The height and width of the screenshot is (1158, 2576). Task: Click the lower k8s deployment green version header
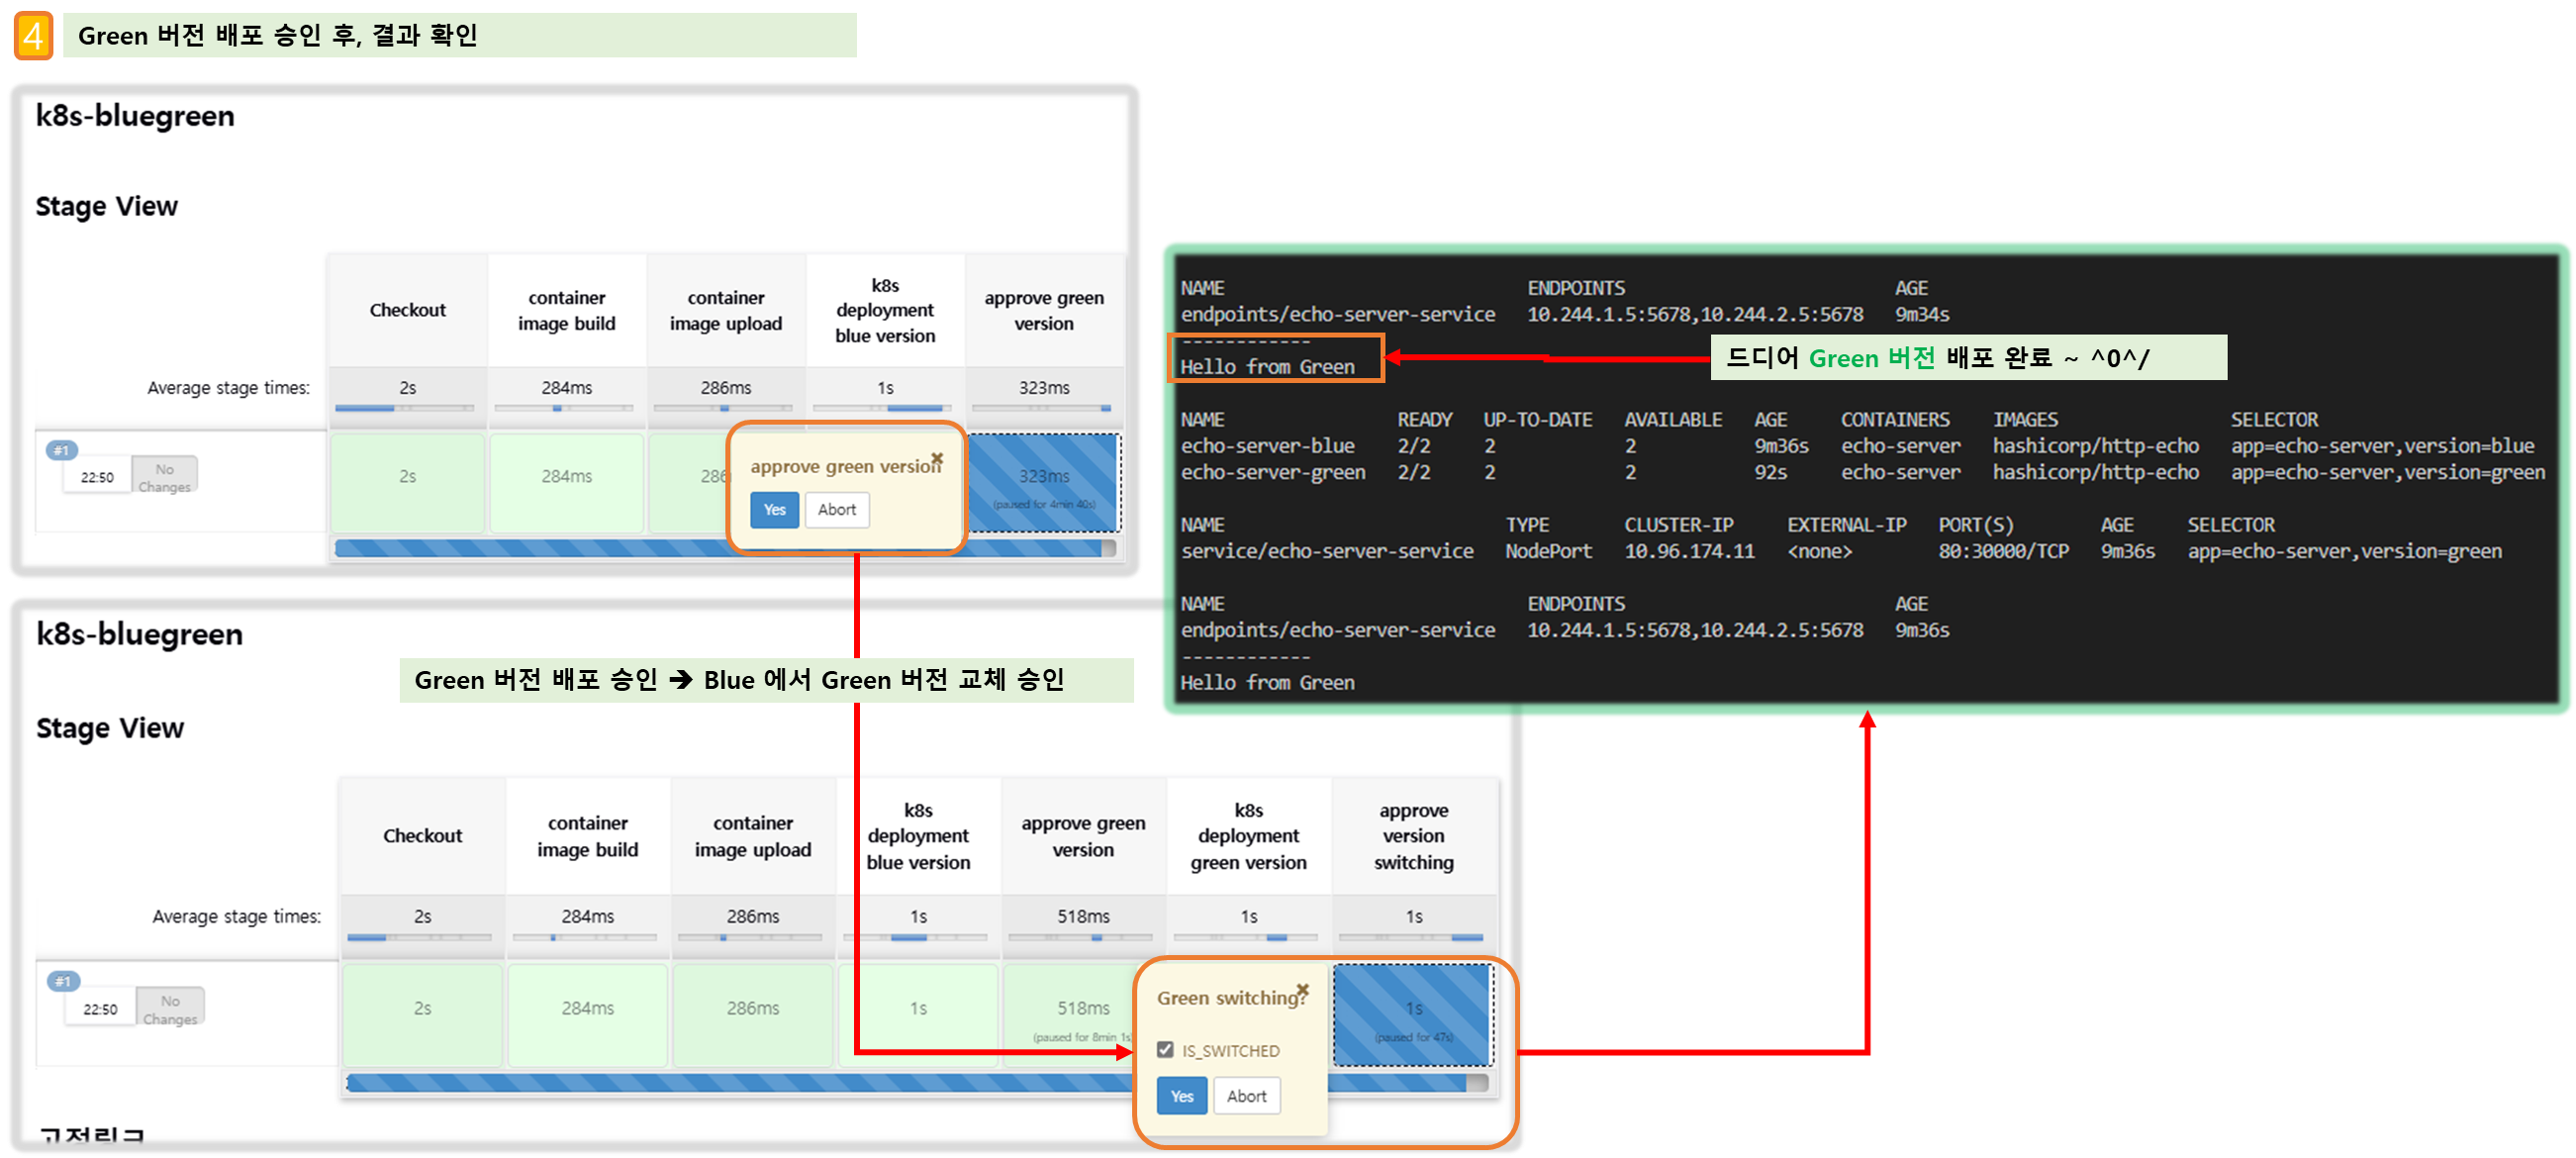click(1248, 836)
